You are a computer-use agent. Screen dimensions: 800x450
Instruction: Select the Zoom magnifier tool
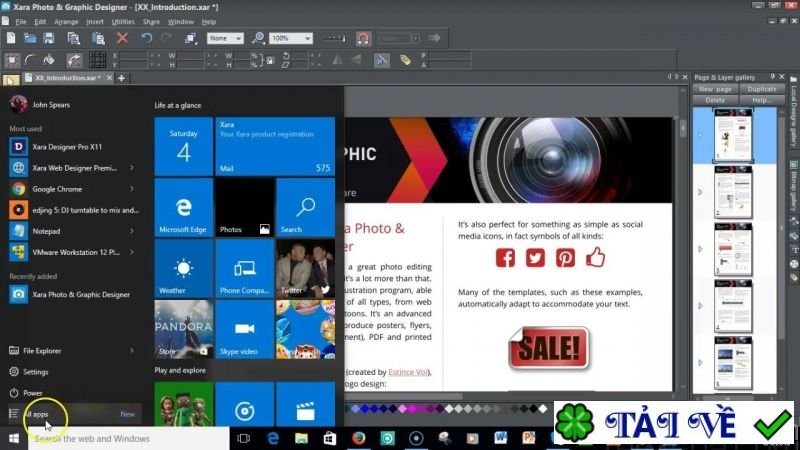pos(258,38)
